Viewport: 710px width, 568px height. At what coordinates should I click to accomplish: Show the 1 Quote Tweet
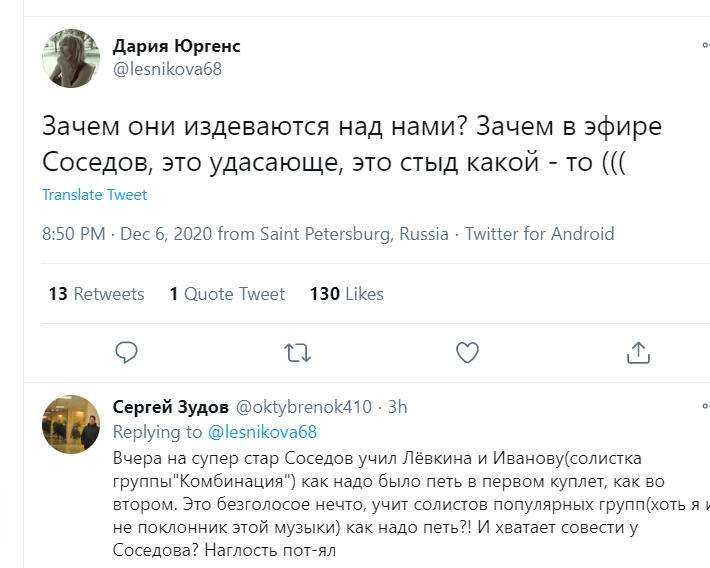(x=227, y=294)
